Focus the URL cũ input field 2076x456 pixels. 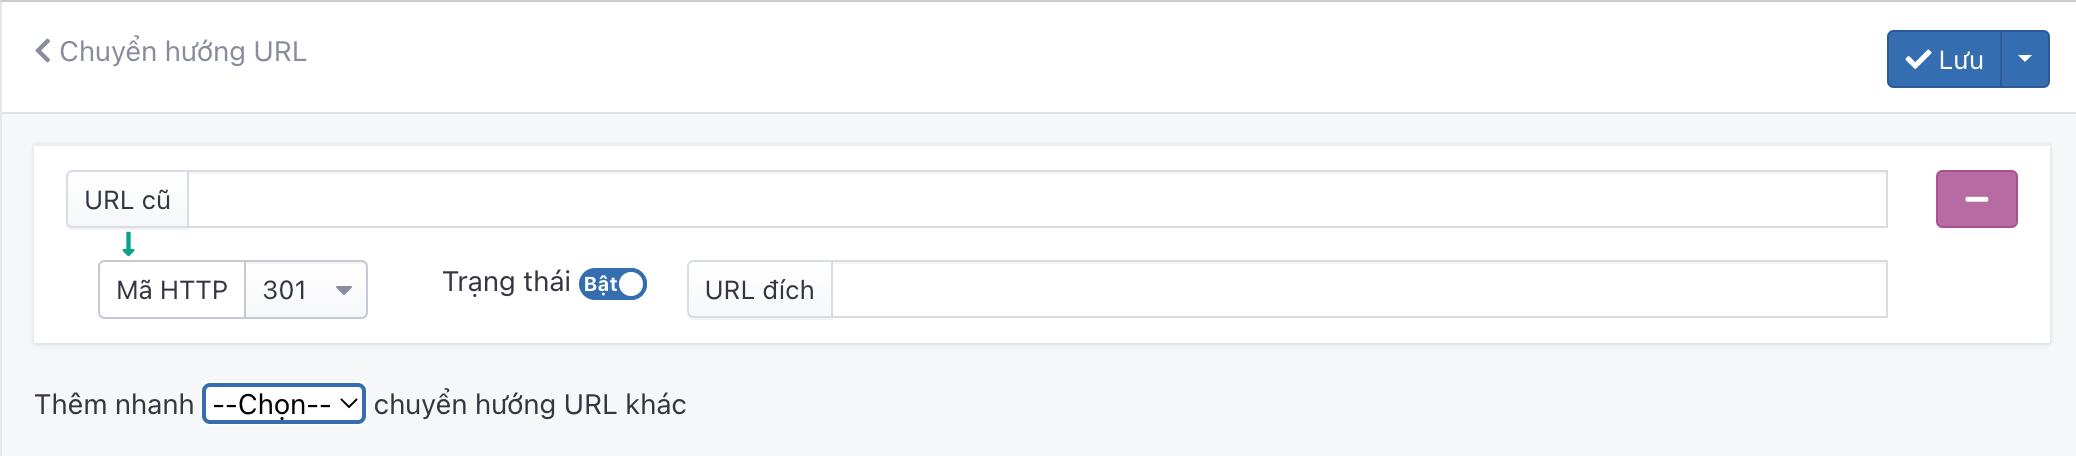(x=1036, y=200)
